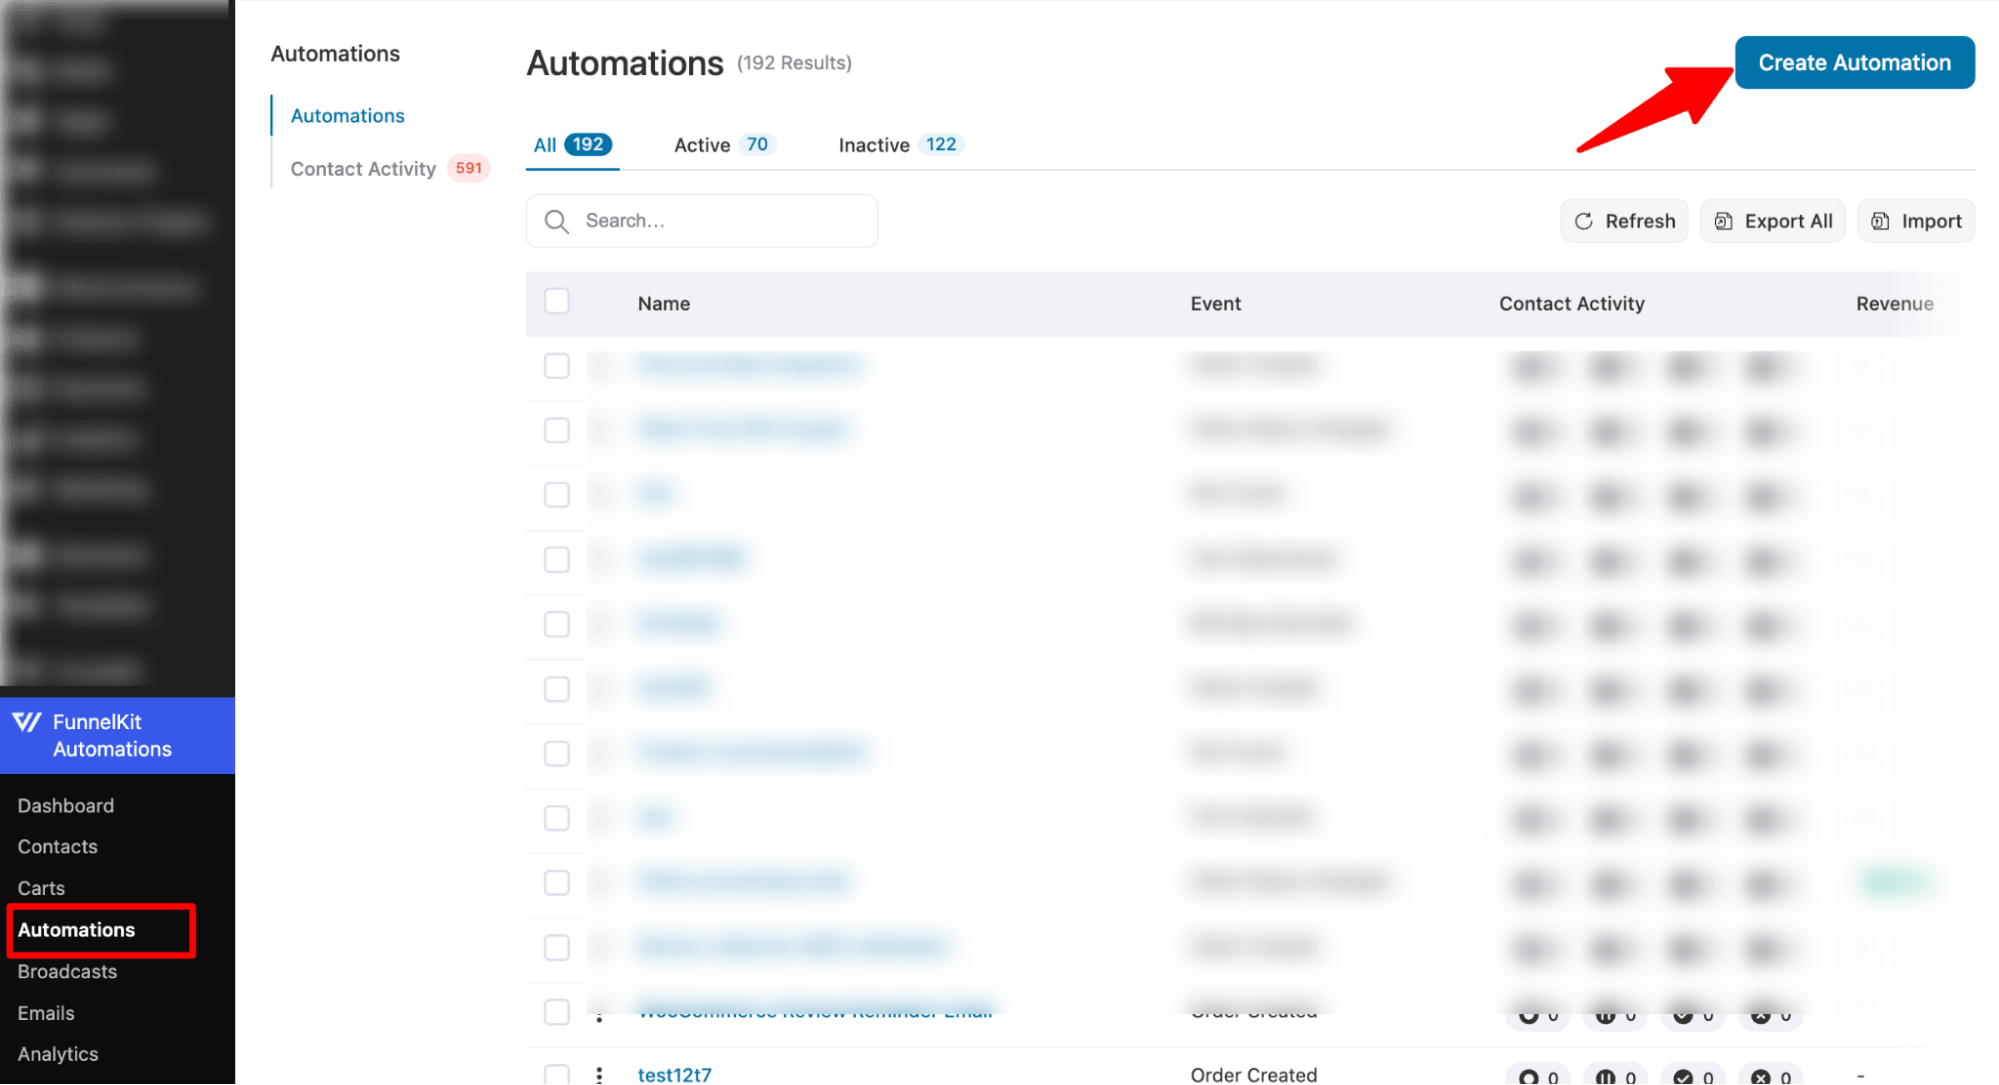Click the Search input field
Image resolution: width=1999 pixels, height=1085 pixels.
coord(703,220)
